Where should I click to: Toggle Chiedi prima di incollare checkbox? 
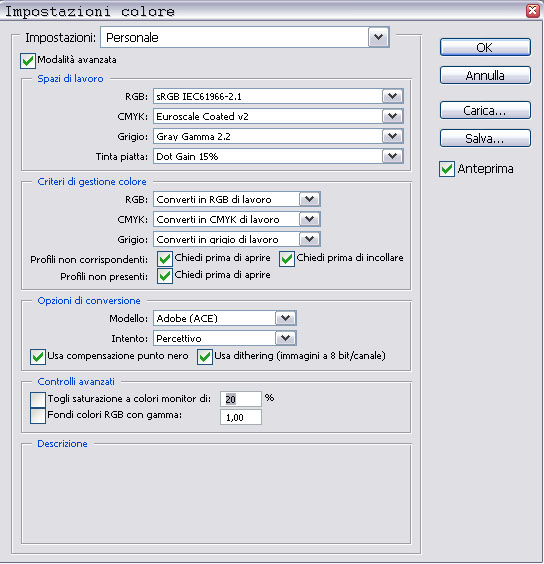point(287,259)
